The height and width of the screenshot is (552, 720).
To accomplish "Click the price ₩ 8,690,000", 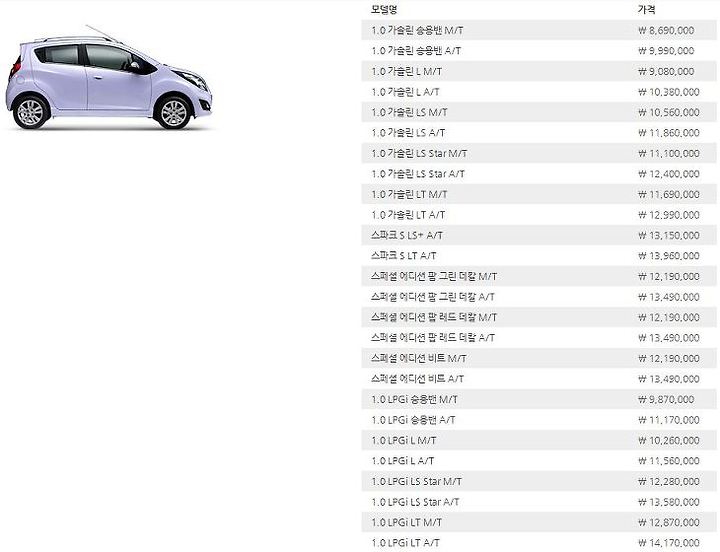I will 666,30.
